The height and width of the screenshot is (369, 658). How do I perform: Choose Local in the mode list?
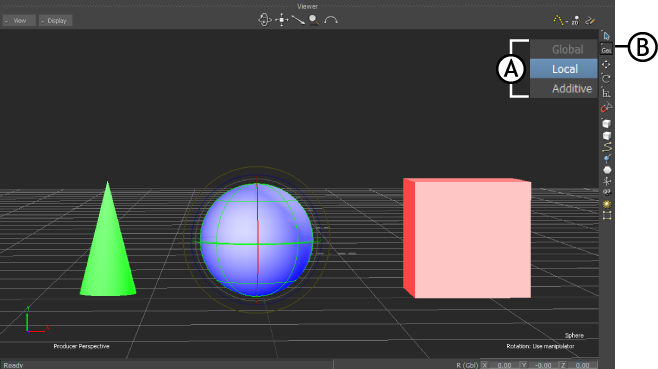pos(564,69)
